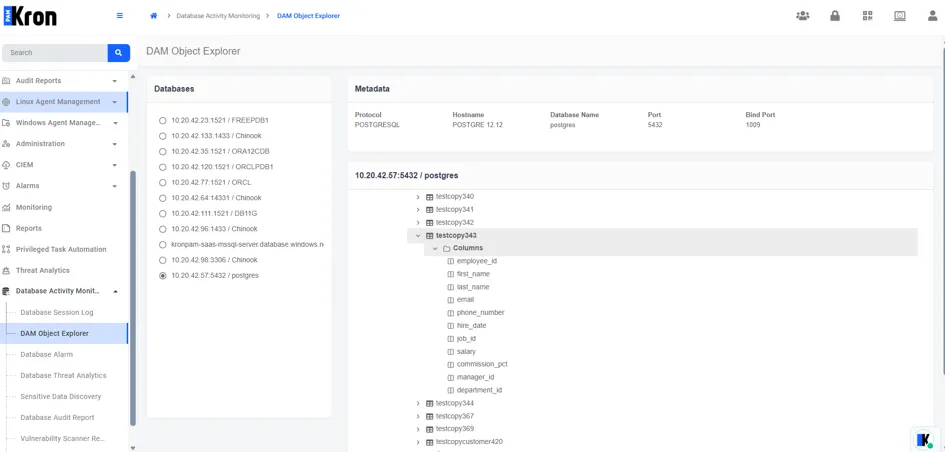The height and width of the screenshot is (452, 945).
Task: Click the table icon beside testcopy340
Action: point(430,196)
